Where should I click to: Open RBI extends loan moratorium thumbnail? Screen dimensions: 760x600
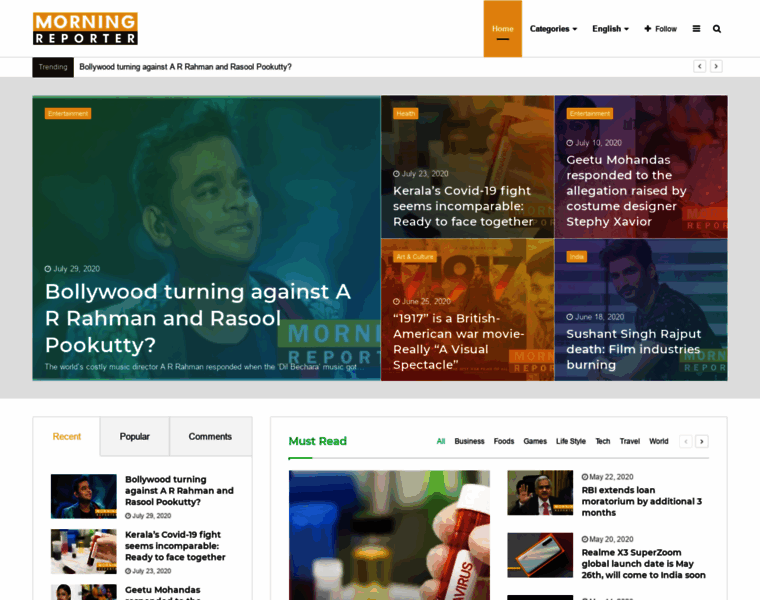pyautogui.click(x=540, y=492)
